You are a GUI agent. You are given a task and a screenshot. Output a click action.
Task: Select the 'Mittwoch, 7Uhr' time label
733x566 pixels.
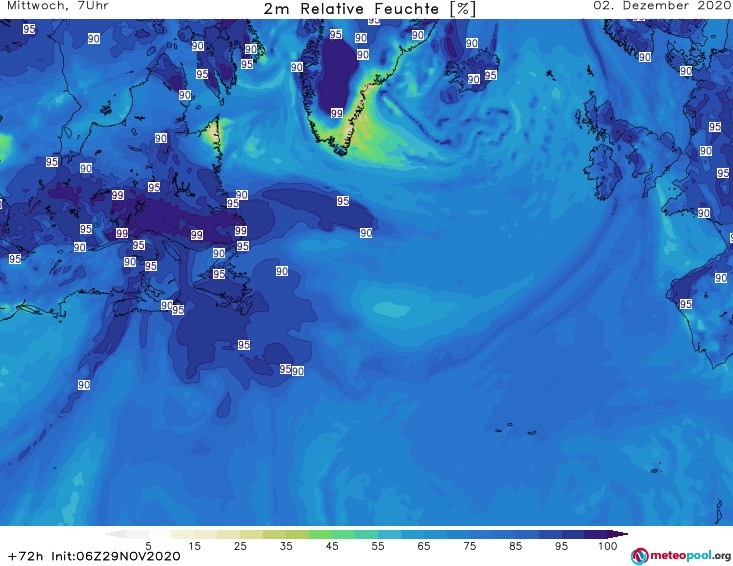click(x=58, y=6)
